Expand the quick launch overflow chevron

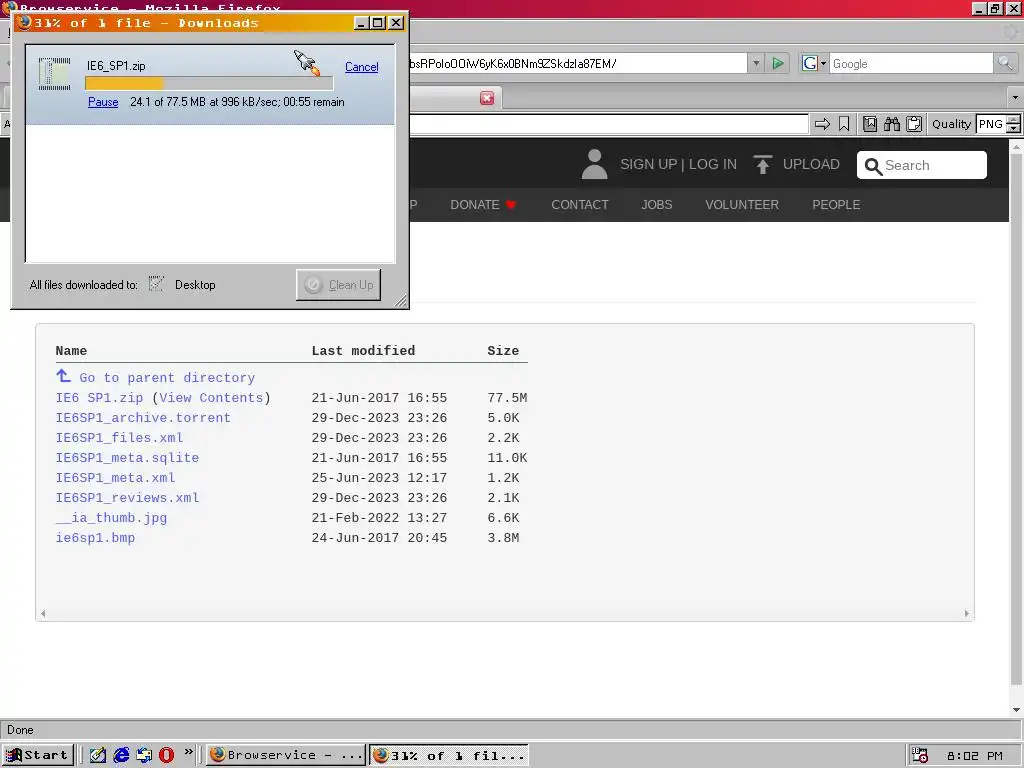(189, 752)
